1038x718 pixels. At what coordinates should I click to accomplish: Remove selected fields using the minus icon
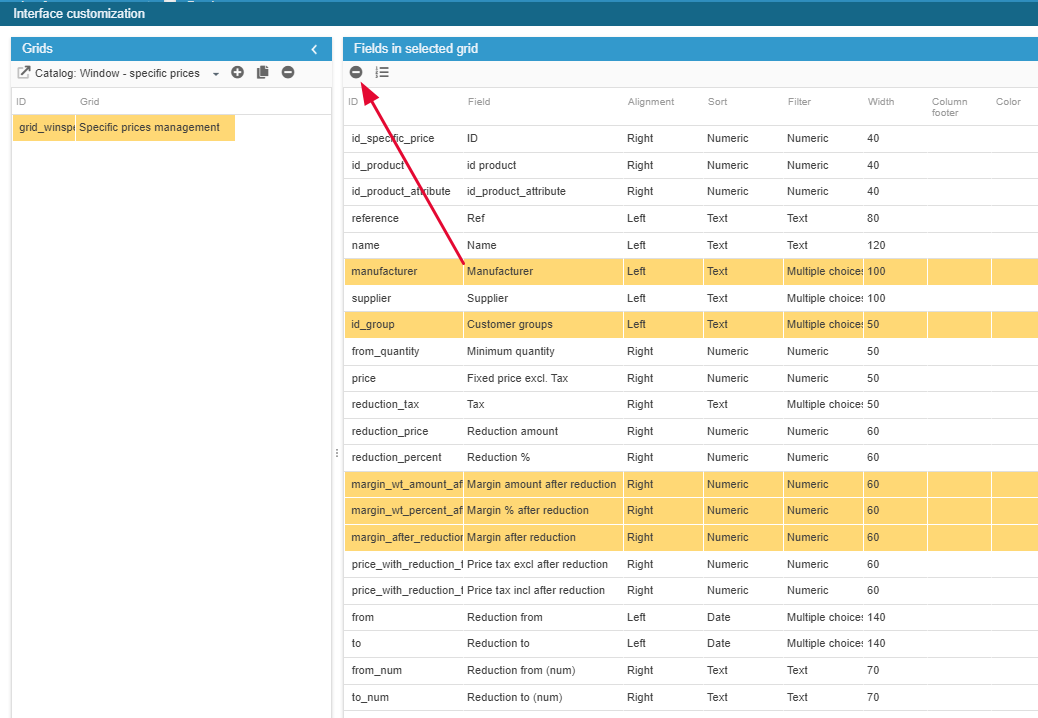pyautogui.click(x=356, y=72)
